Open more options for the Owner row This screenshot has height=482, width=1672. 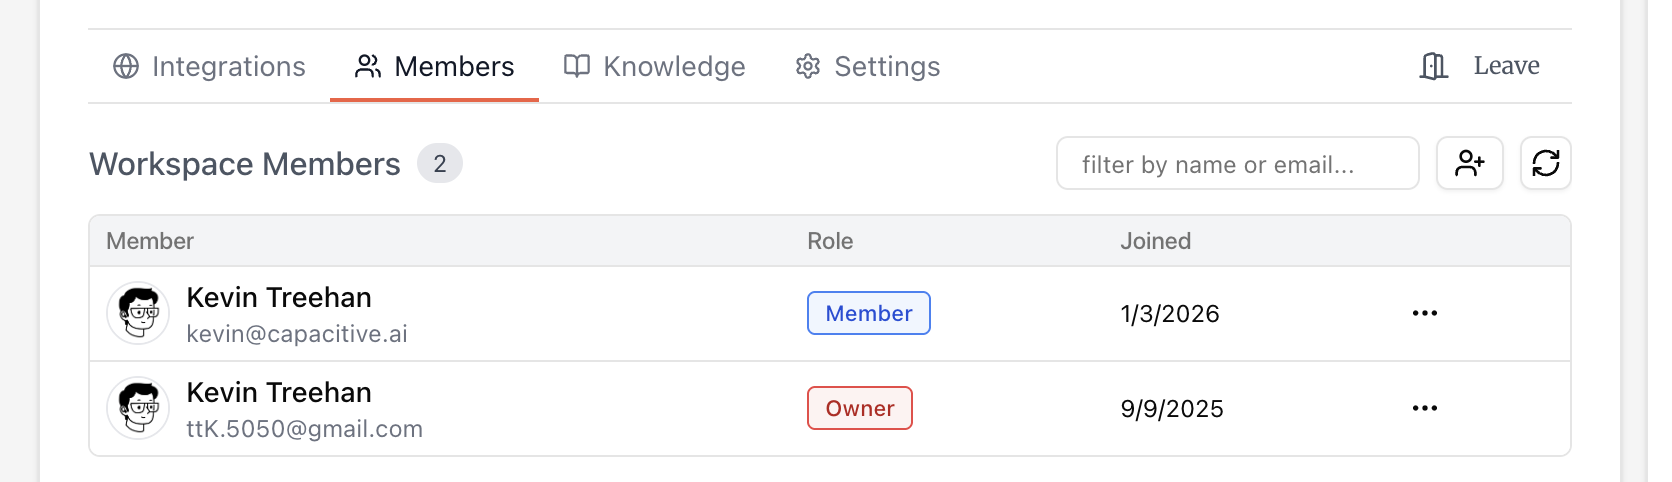coord(1424,408)
